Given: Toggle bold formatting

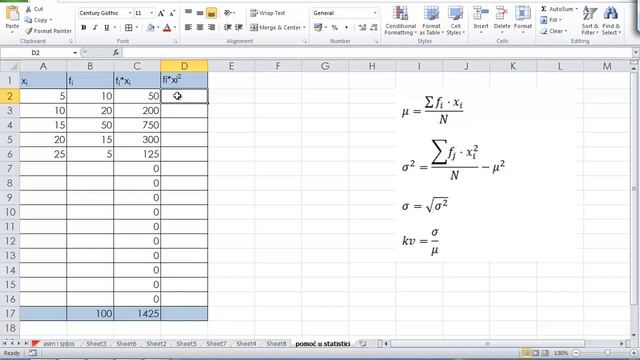Looking at the screenshot, I should [84, 27].
